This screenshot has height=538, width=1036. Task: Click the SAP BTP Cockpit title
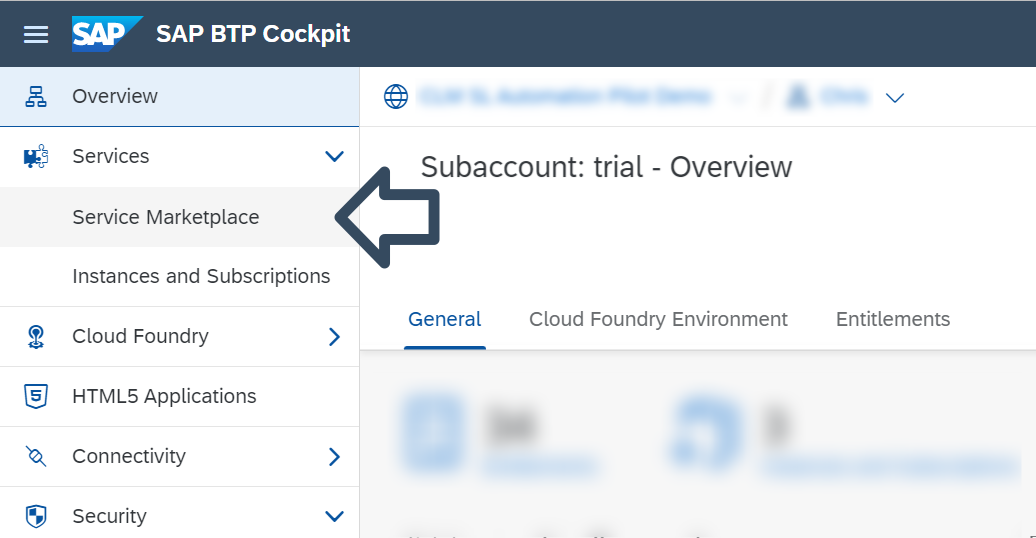[253, 34]
